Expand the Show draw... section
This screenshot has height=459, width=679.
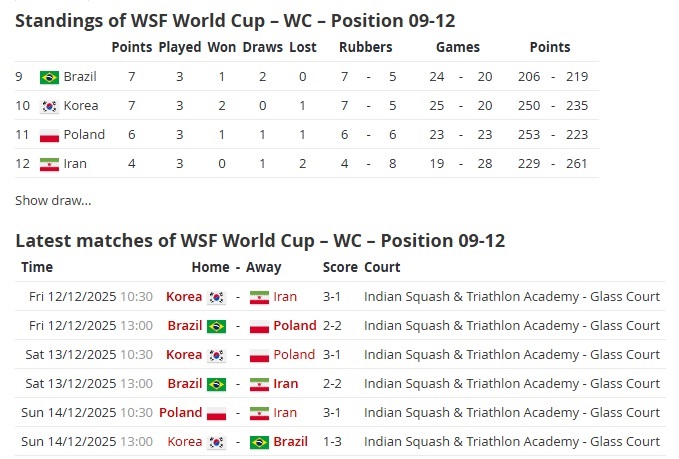click(x=53, y=200)
